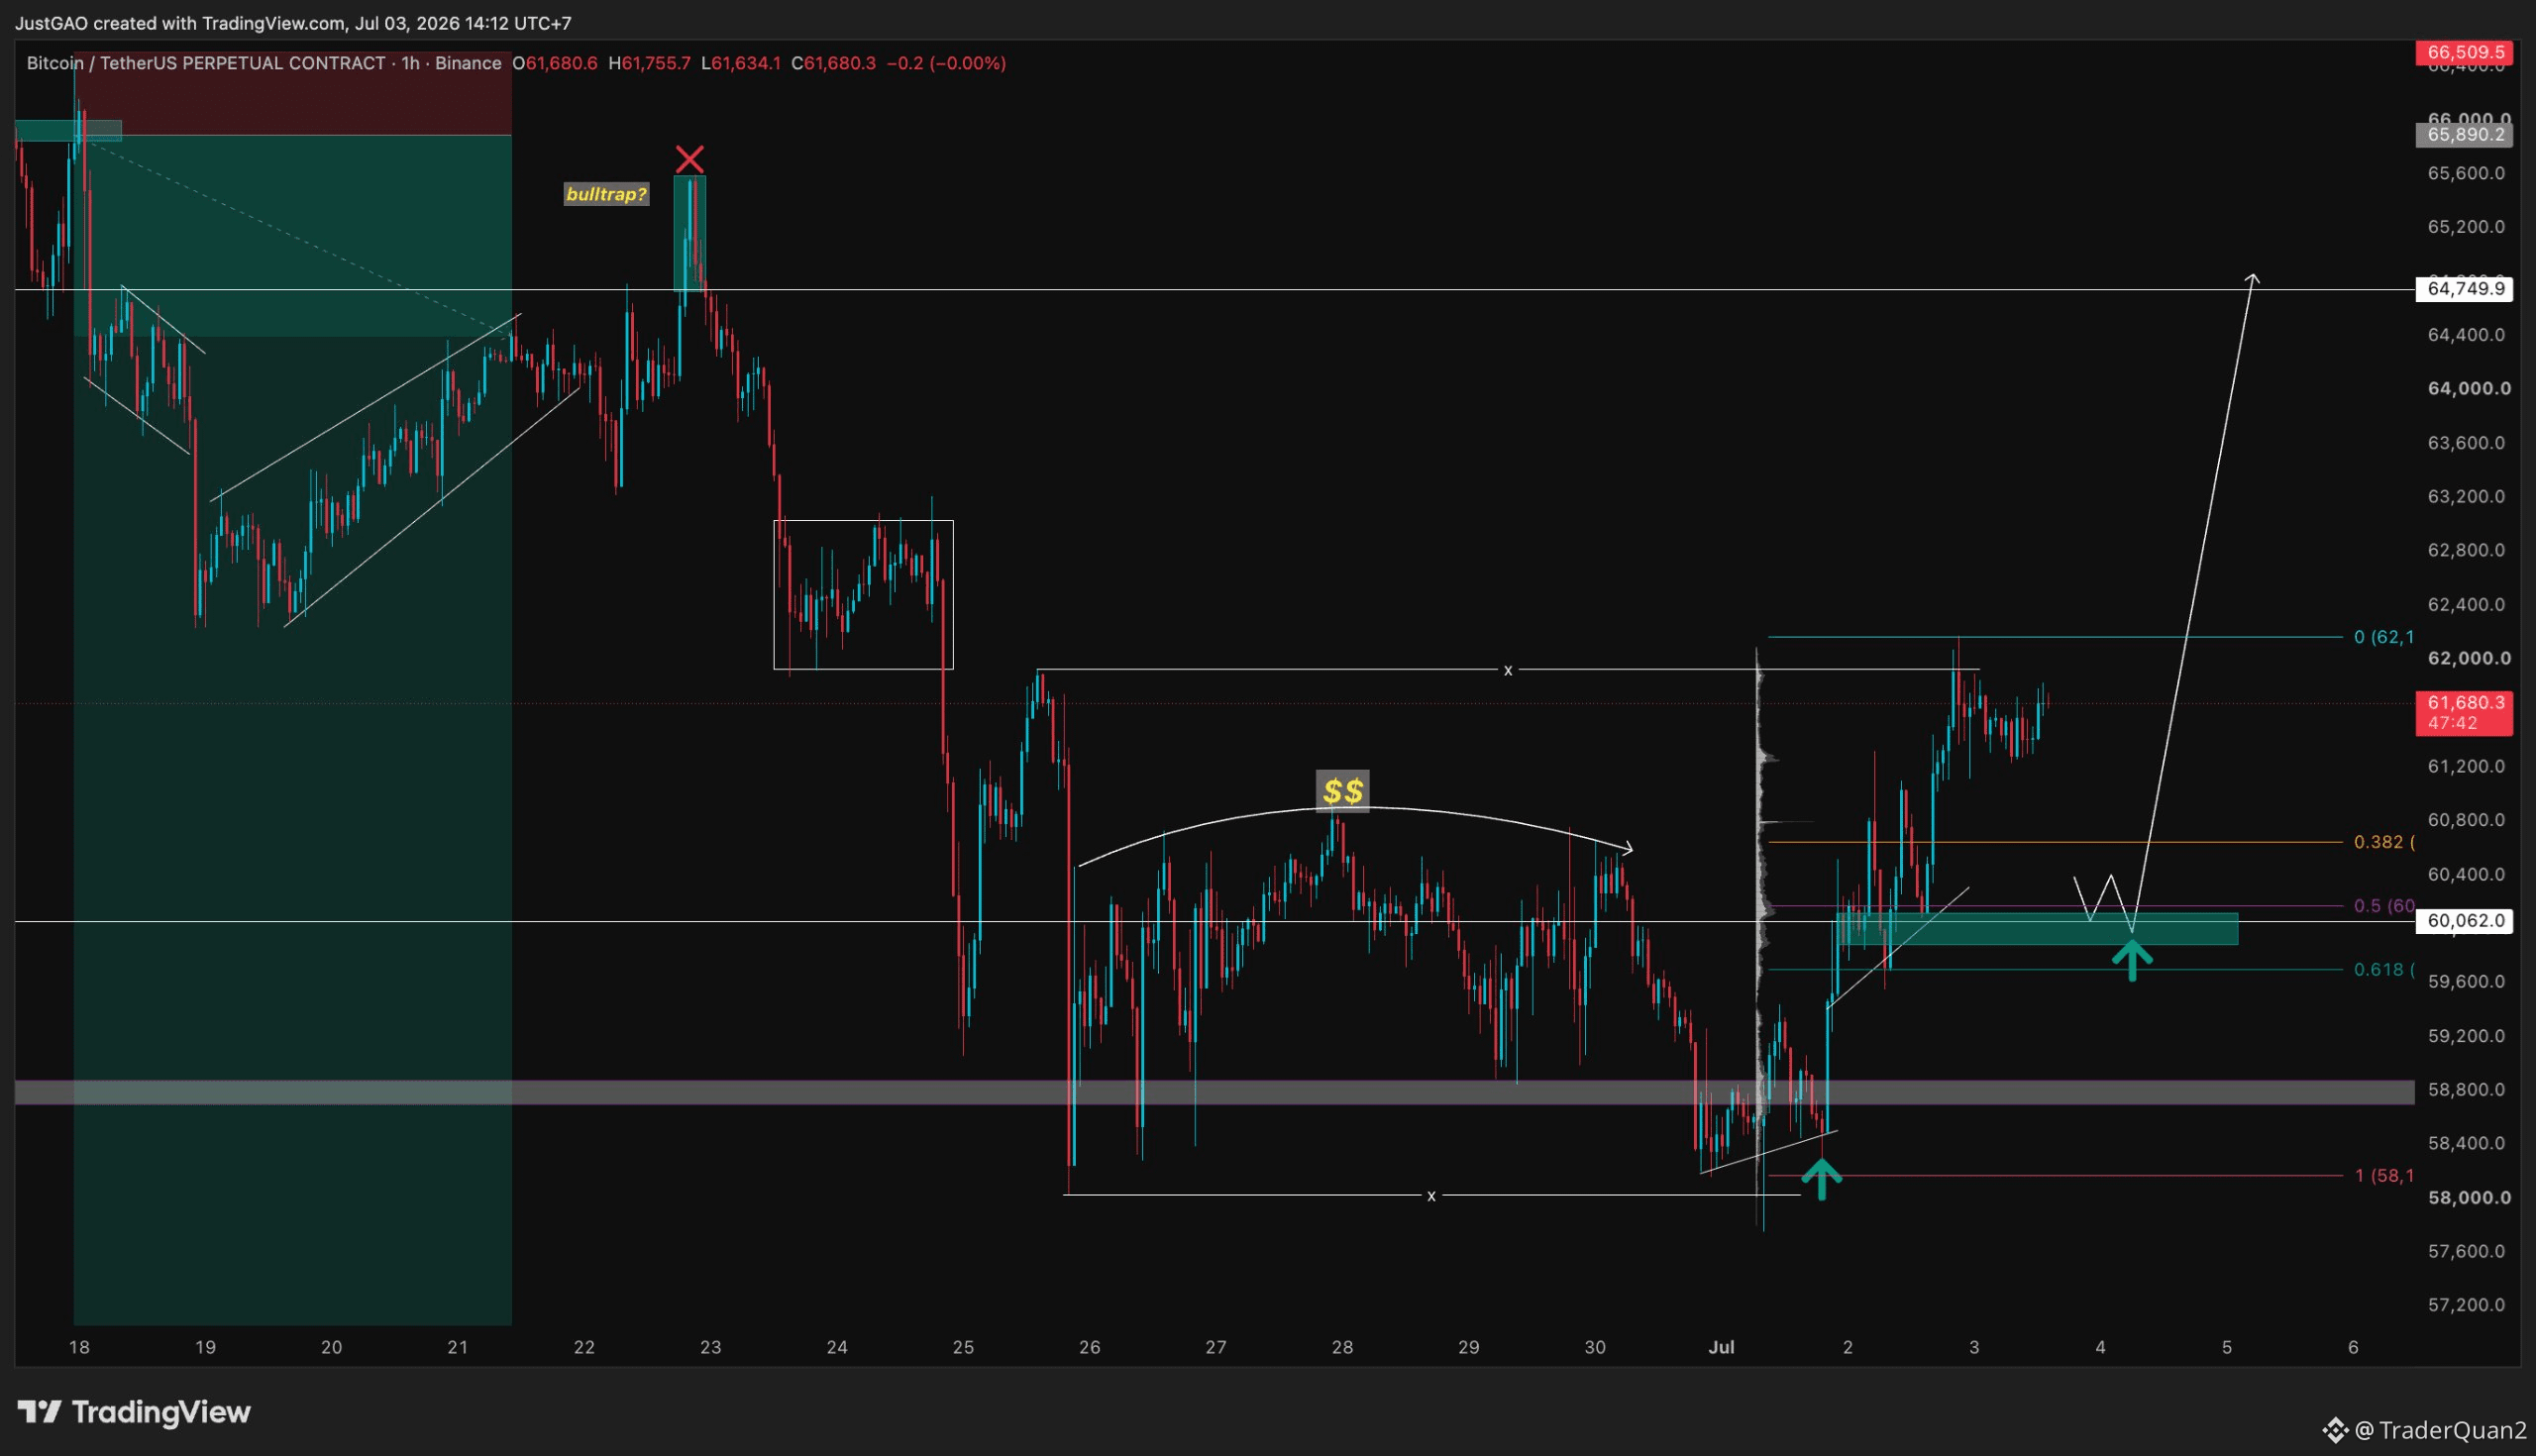Image resolution: width=2536 pixels, height=1456 pixels.
Task: Click the symbol title Bitcoin / TetherUS PERPETUAL CONTRACT
Action: 206,63
